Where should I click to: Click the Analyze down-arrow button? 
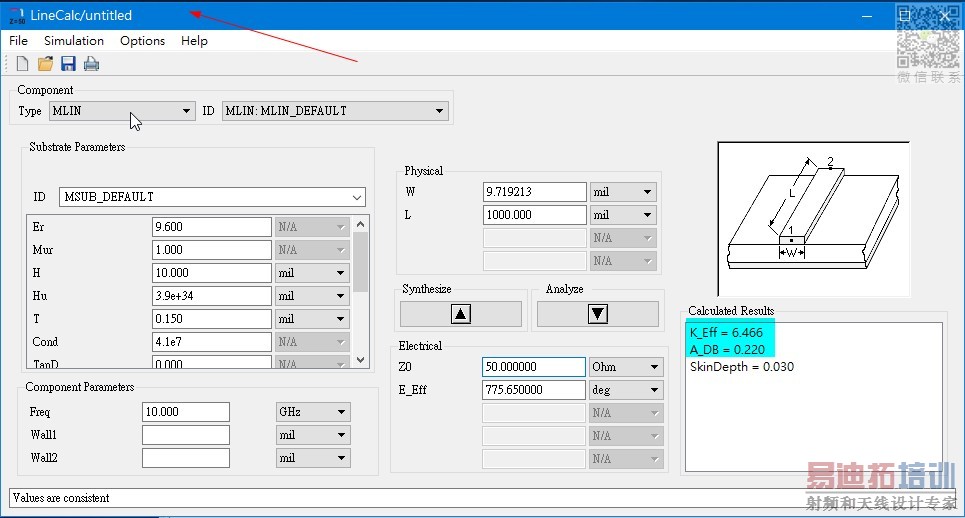tap(598, 314)
